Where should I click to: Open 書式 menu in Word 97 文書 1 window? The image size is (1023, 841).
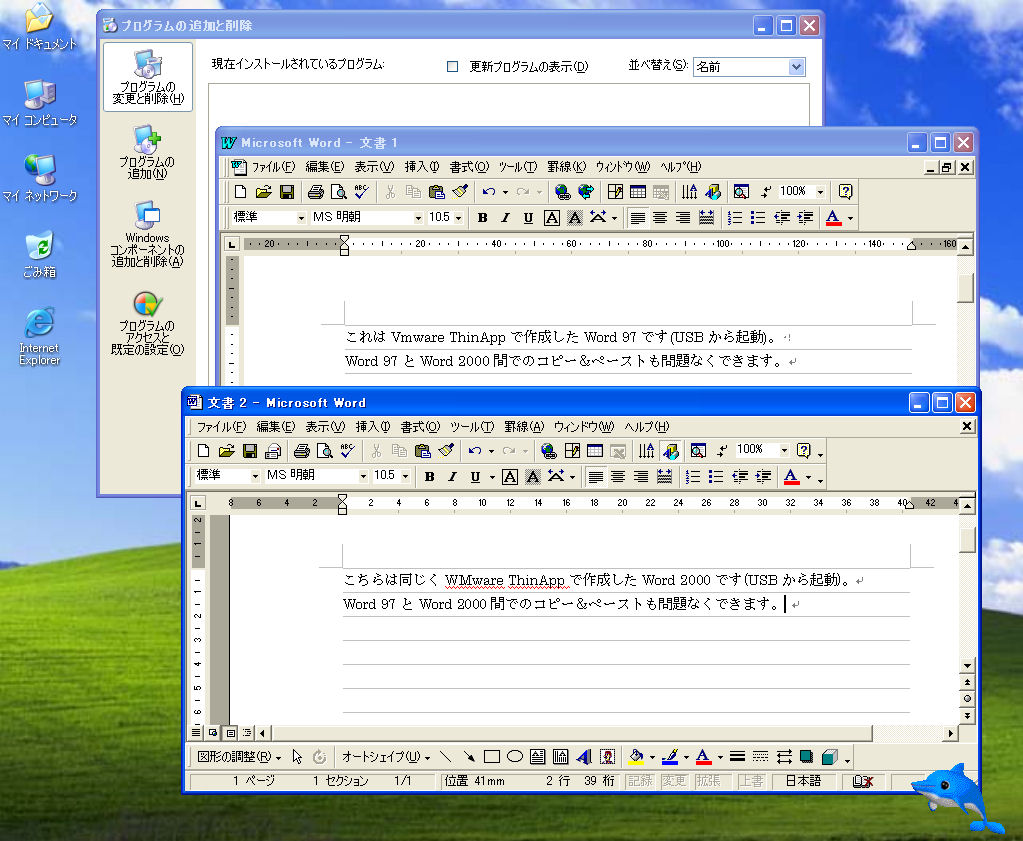point(469,167)
